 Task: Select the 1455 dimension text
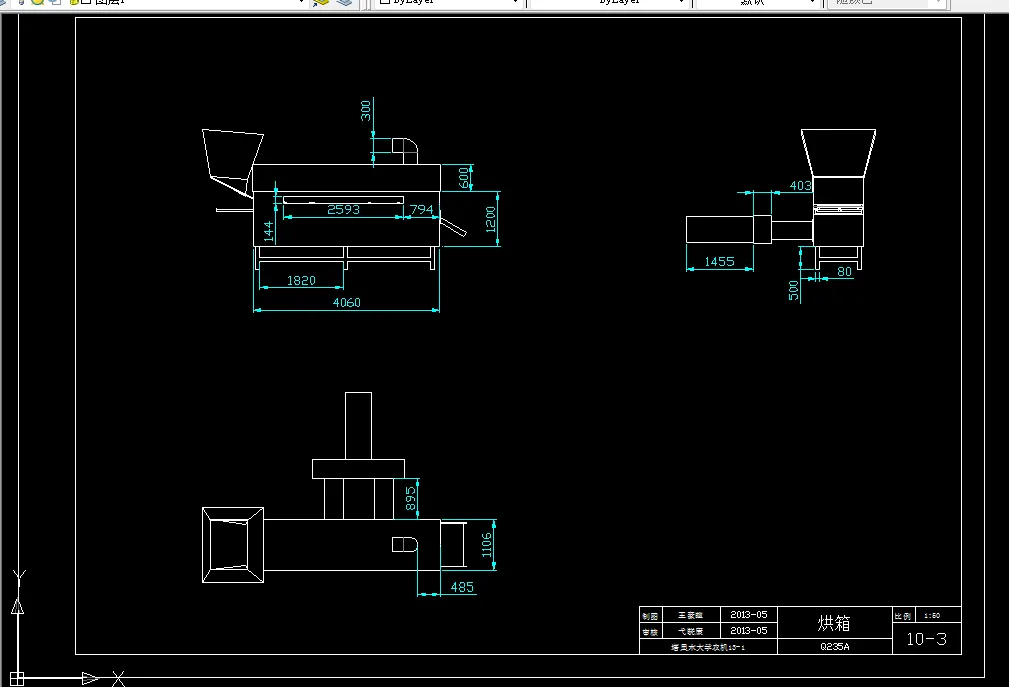click(x=719, y=261)
